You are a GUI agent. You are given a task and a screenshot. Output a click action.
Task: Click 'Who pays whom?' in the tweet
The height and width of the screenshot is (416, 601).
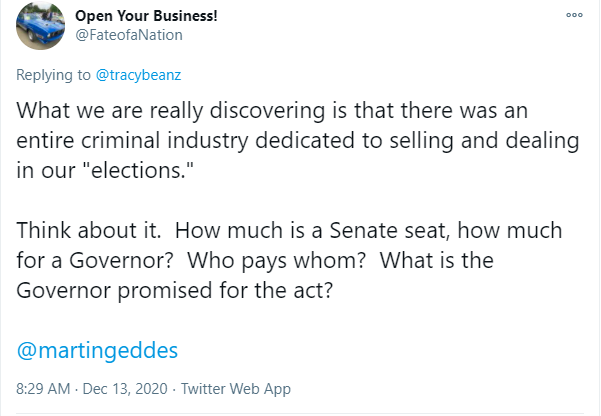(276, 260)
